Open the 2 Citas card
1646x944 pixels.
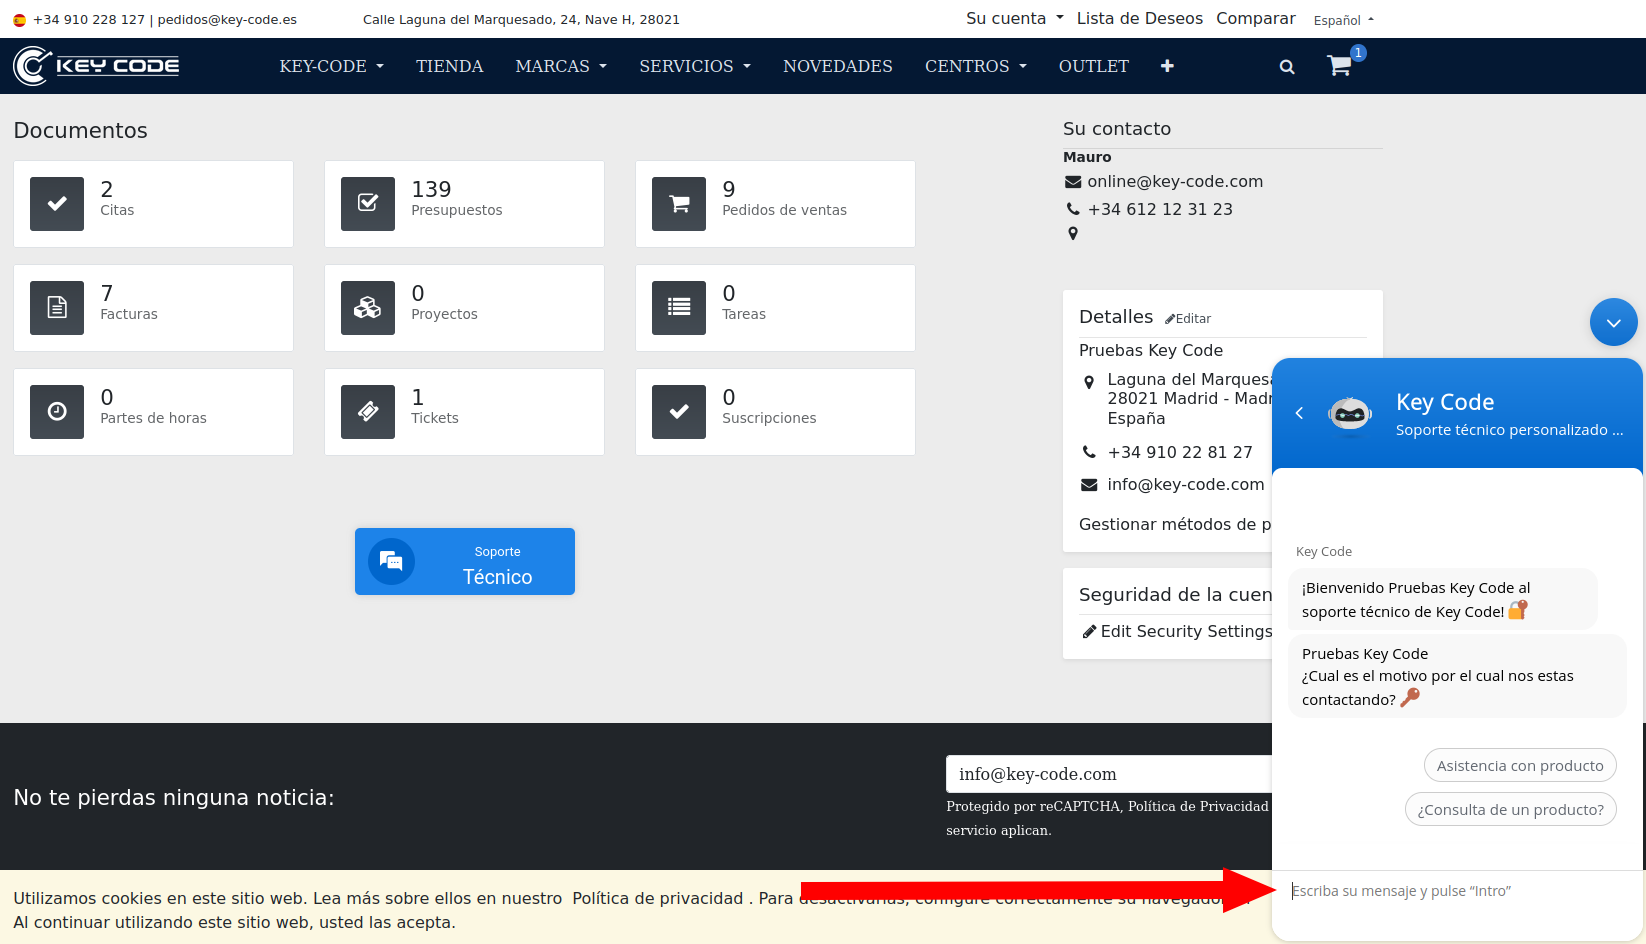(153, 204)
